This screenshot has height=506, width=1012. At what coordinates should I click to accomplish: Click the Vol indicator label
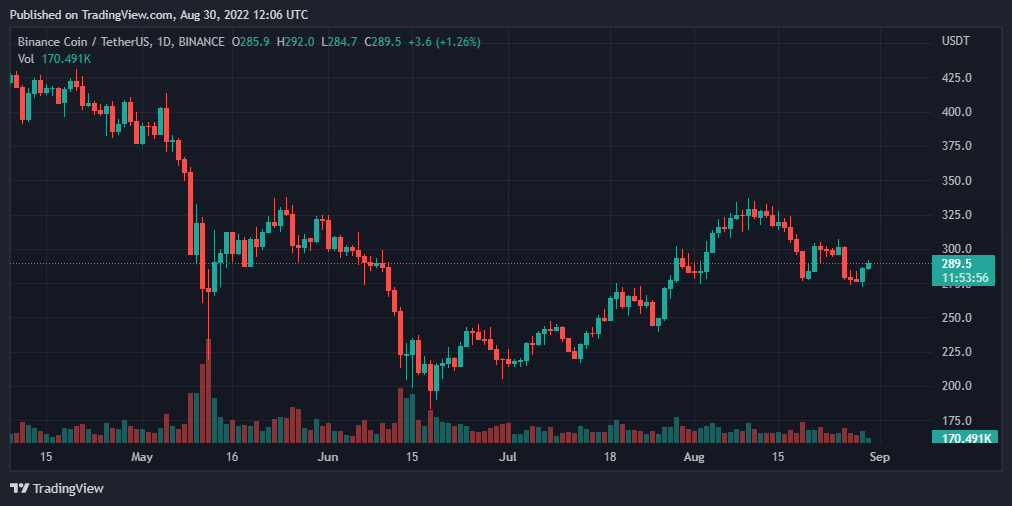point(27,59)
